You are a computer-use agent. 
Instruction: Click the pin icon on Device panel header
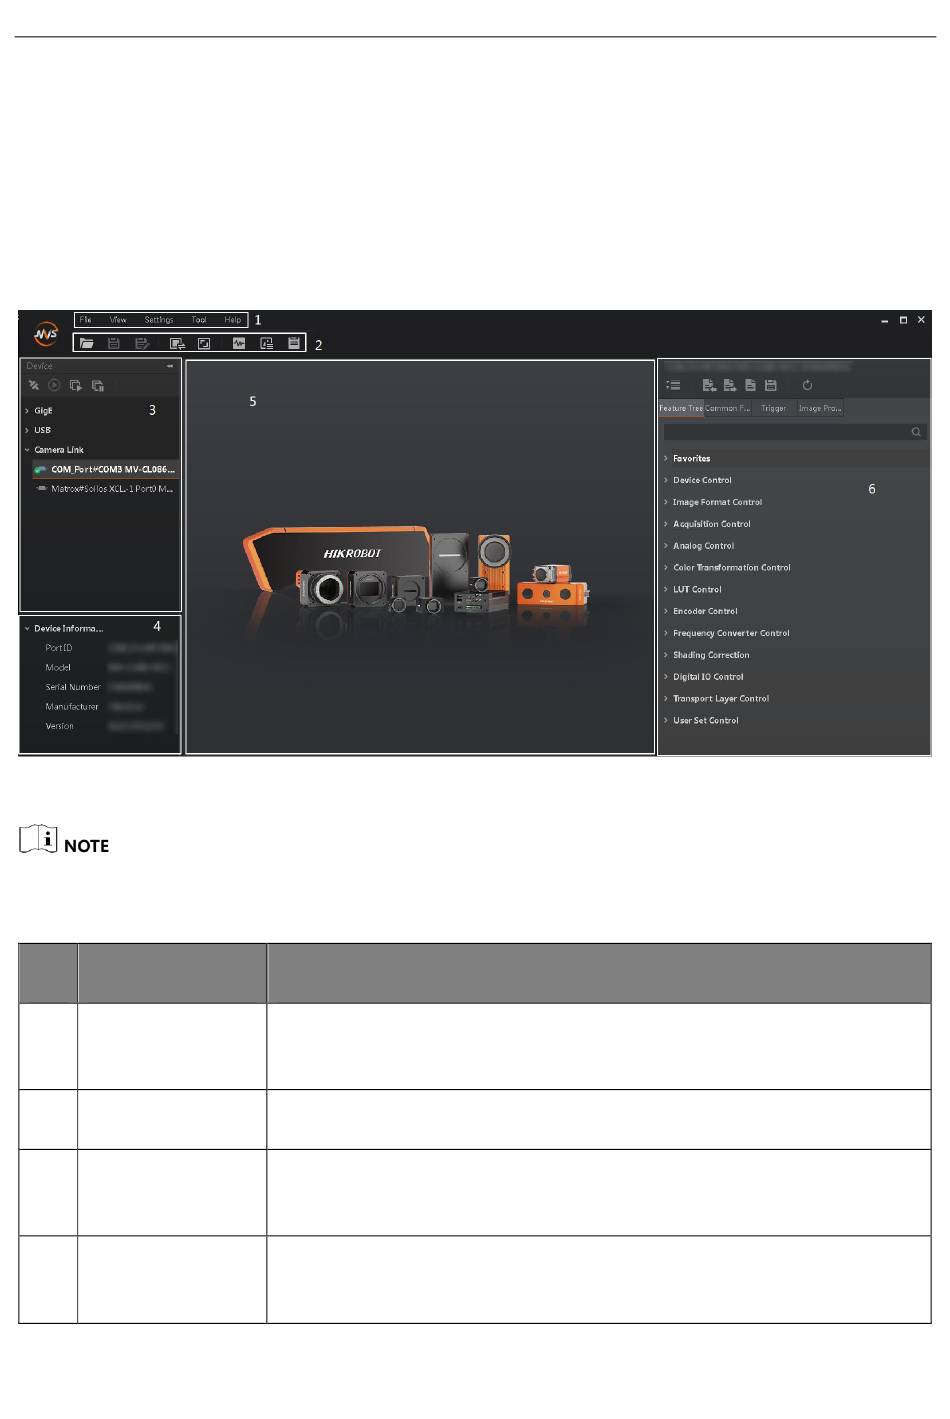(170, 366)
